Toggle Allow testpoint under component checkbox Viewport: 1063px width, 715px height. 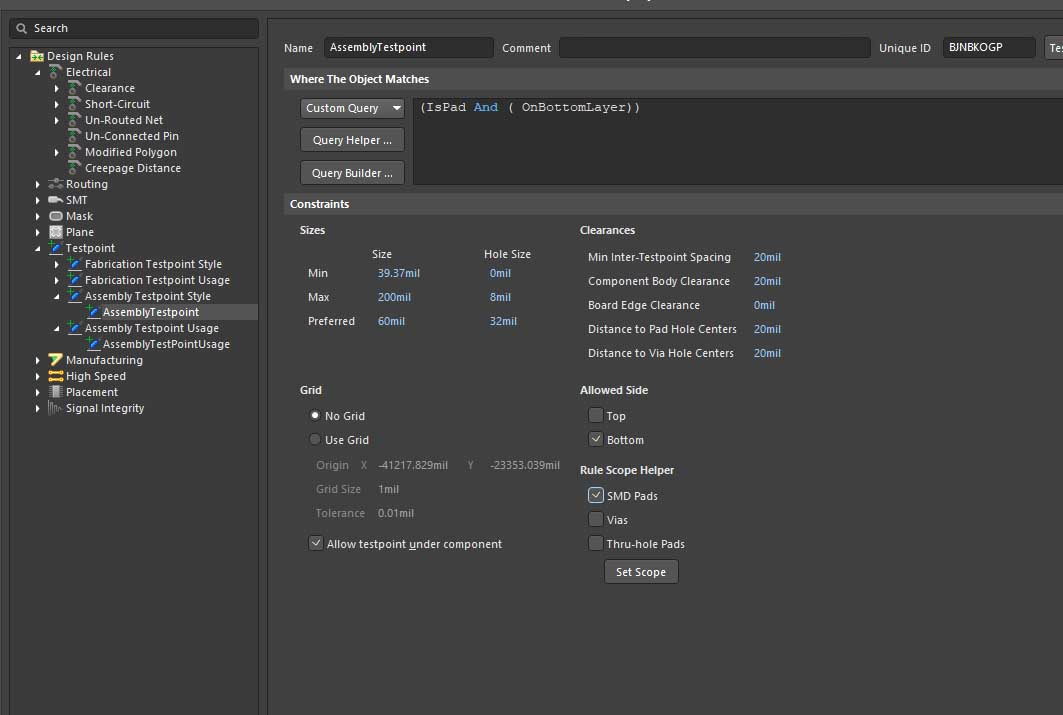[x=316, y=544]
